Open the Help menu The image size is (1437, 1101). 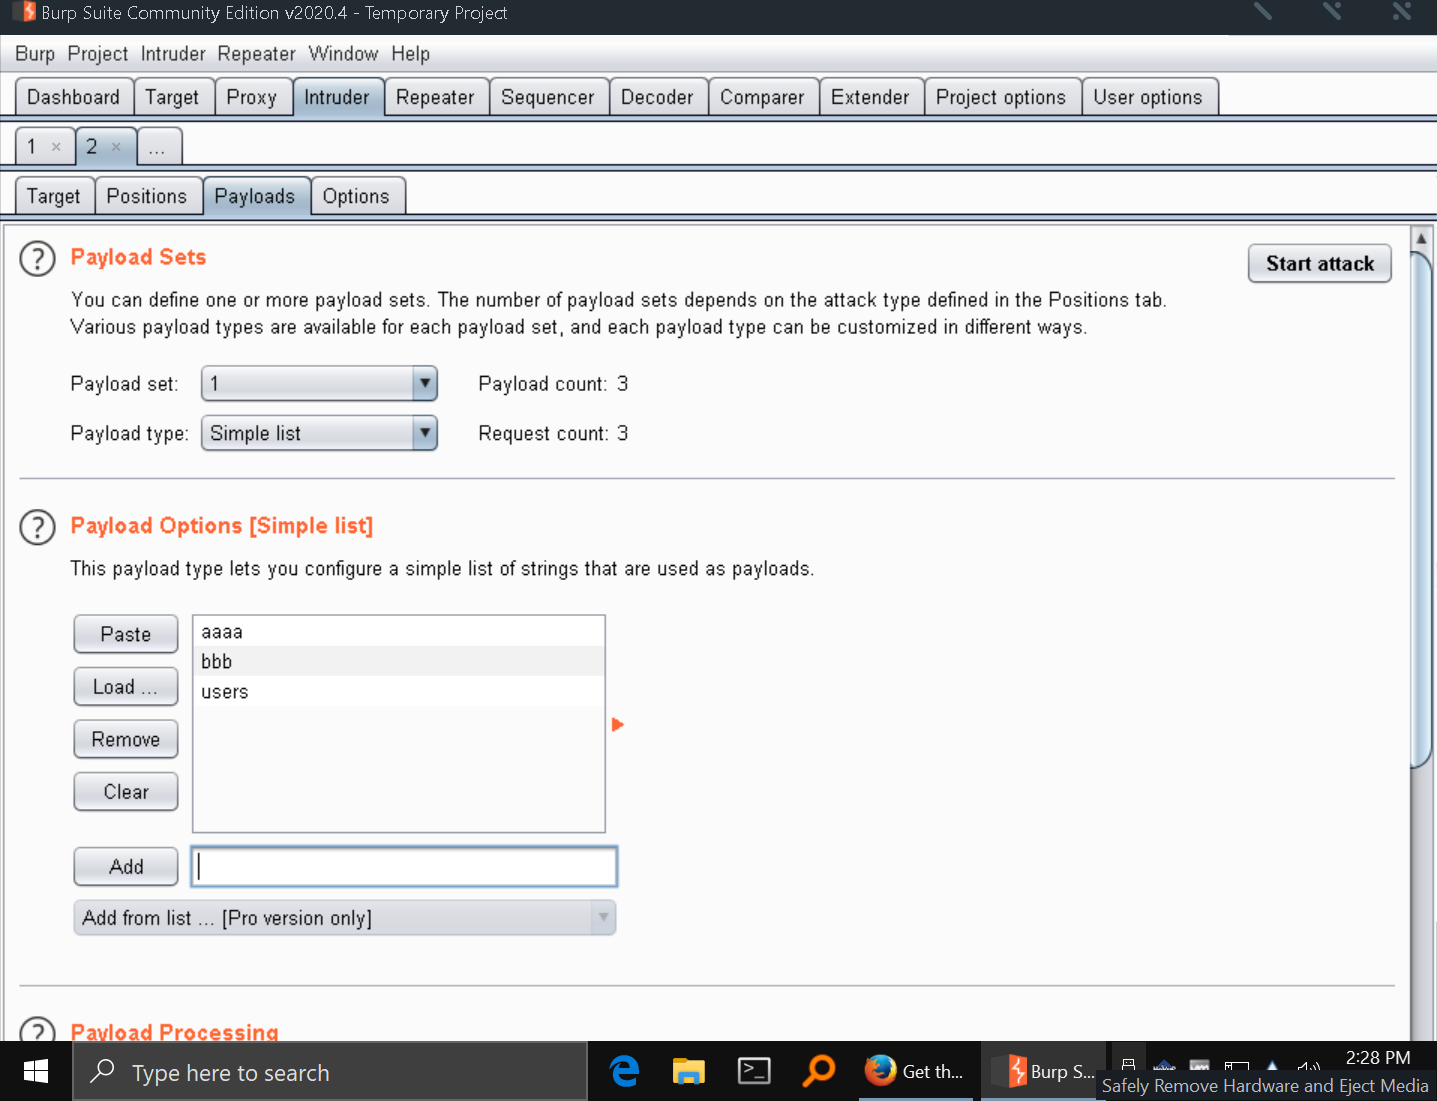pyautogui.click(x=410, y=54)
